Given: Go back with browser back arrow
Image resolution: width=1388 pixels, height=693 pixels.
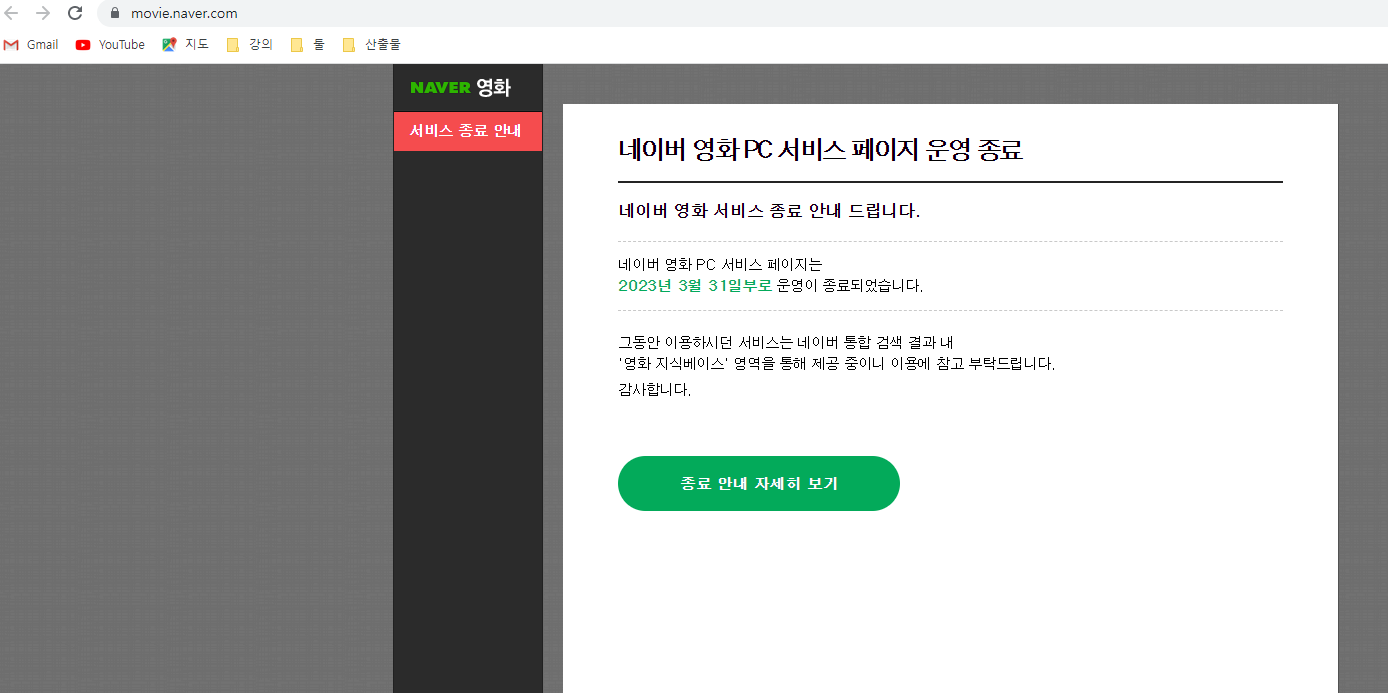Looking at the screenshot, I should tap(12, 13).
